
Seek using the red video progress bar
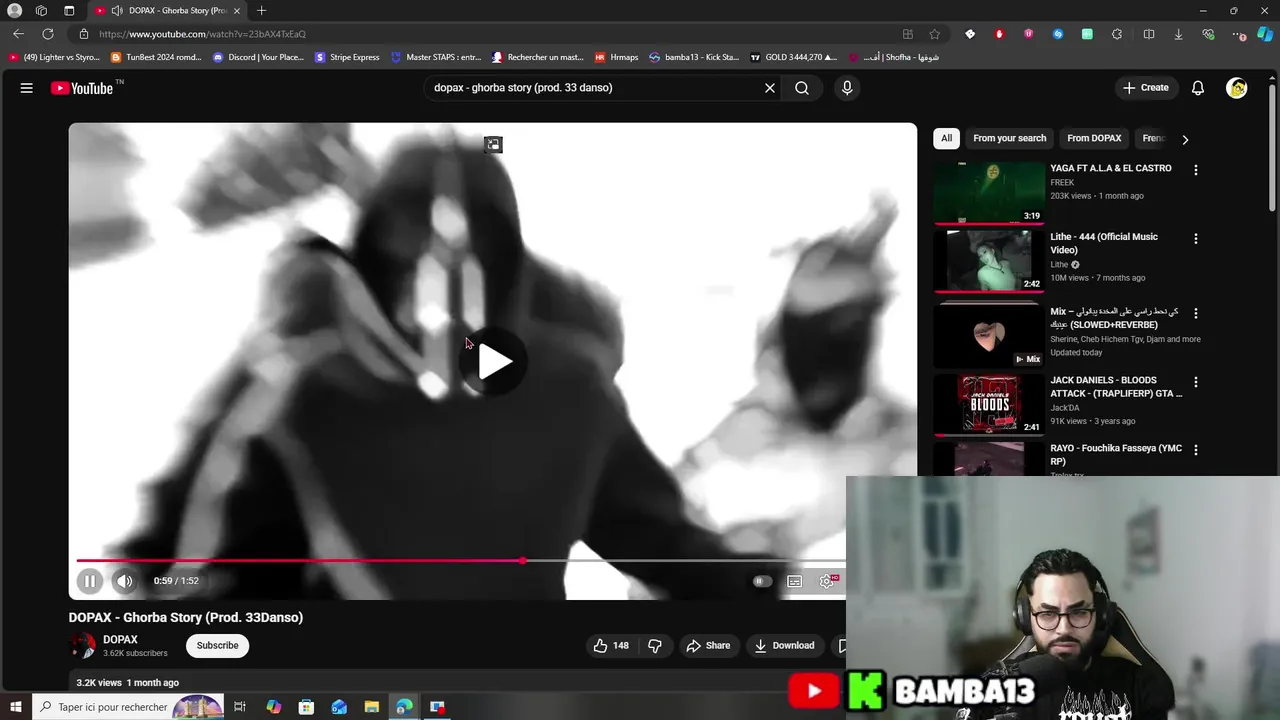pyautogui.click(x=460, y=561)
